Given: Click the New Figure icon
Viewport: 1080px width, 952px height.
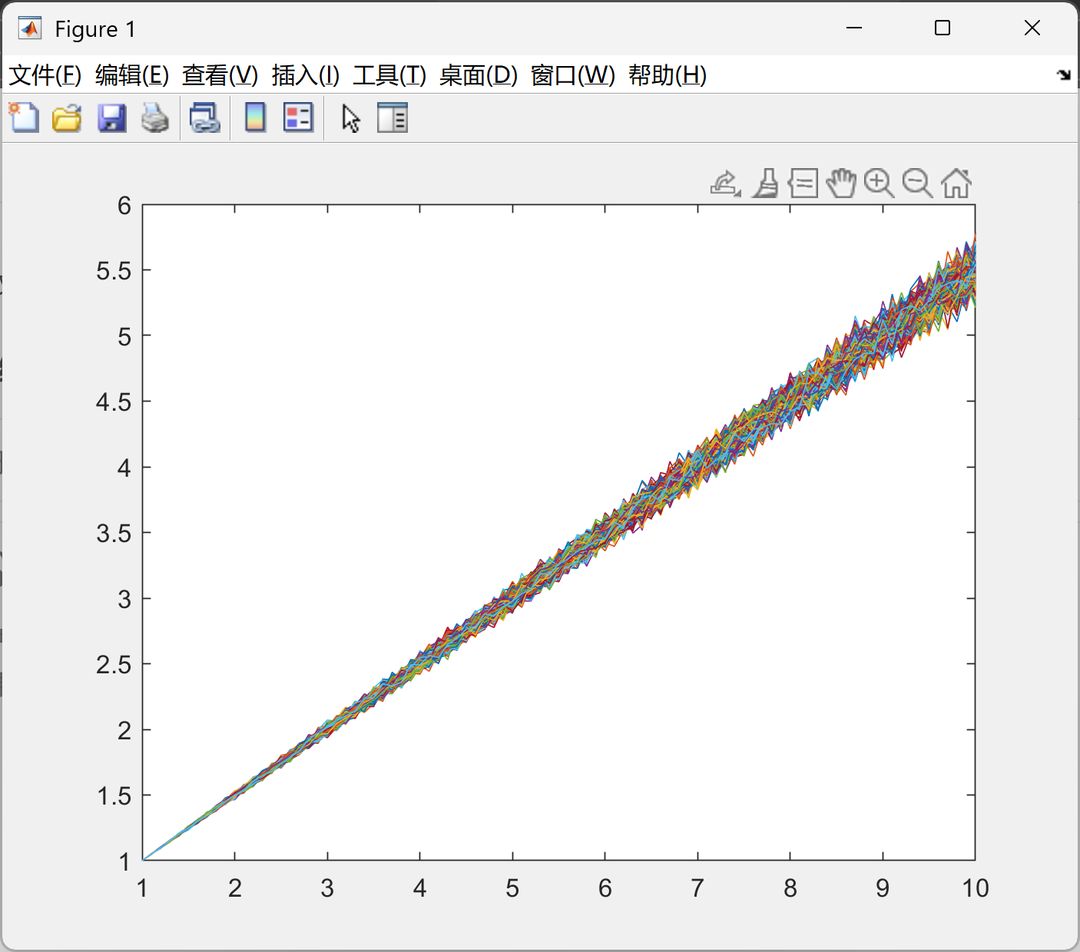Looking at the screenshot, I should click(24, 118).
